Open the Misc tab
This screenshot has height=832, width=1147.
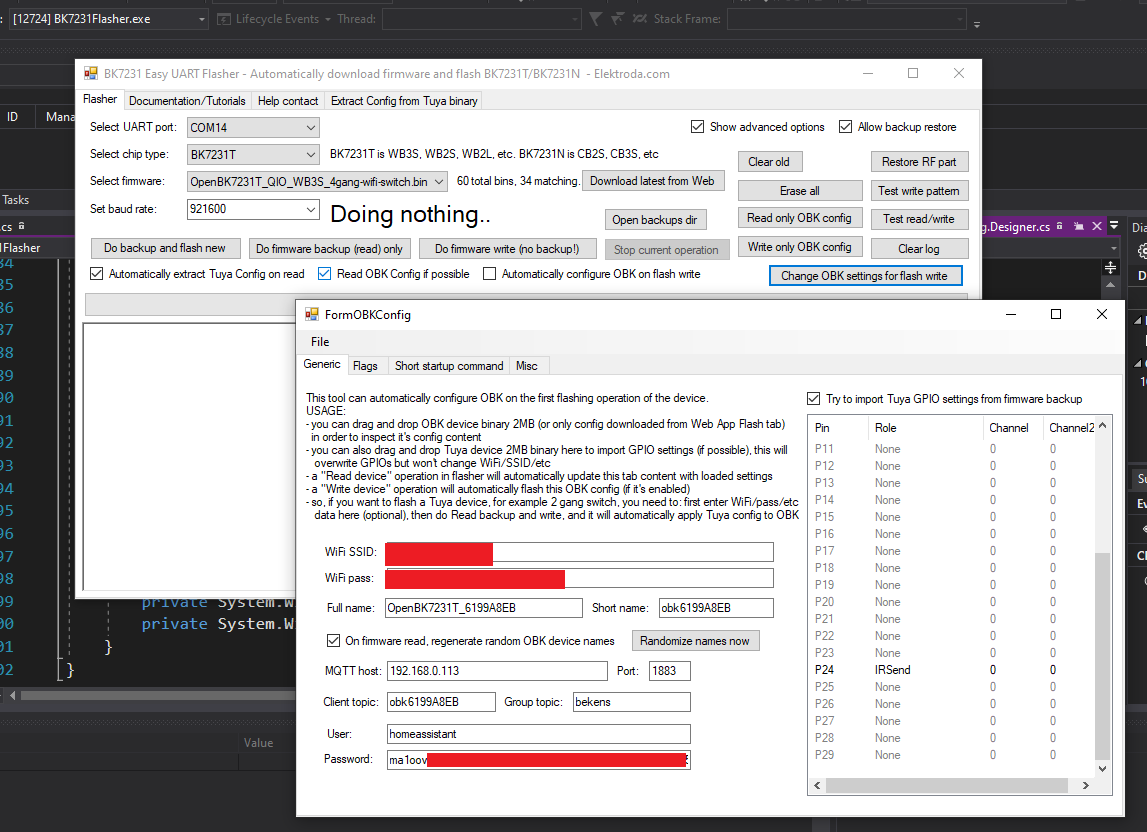pos(527,366)
